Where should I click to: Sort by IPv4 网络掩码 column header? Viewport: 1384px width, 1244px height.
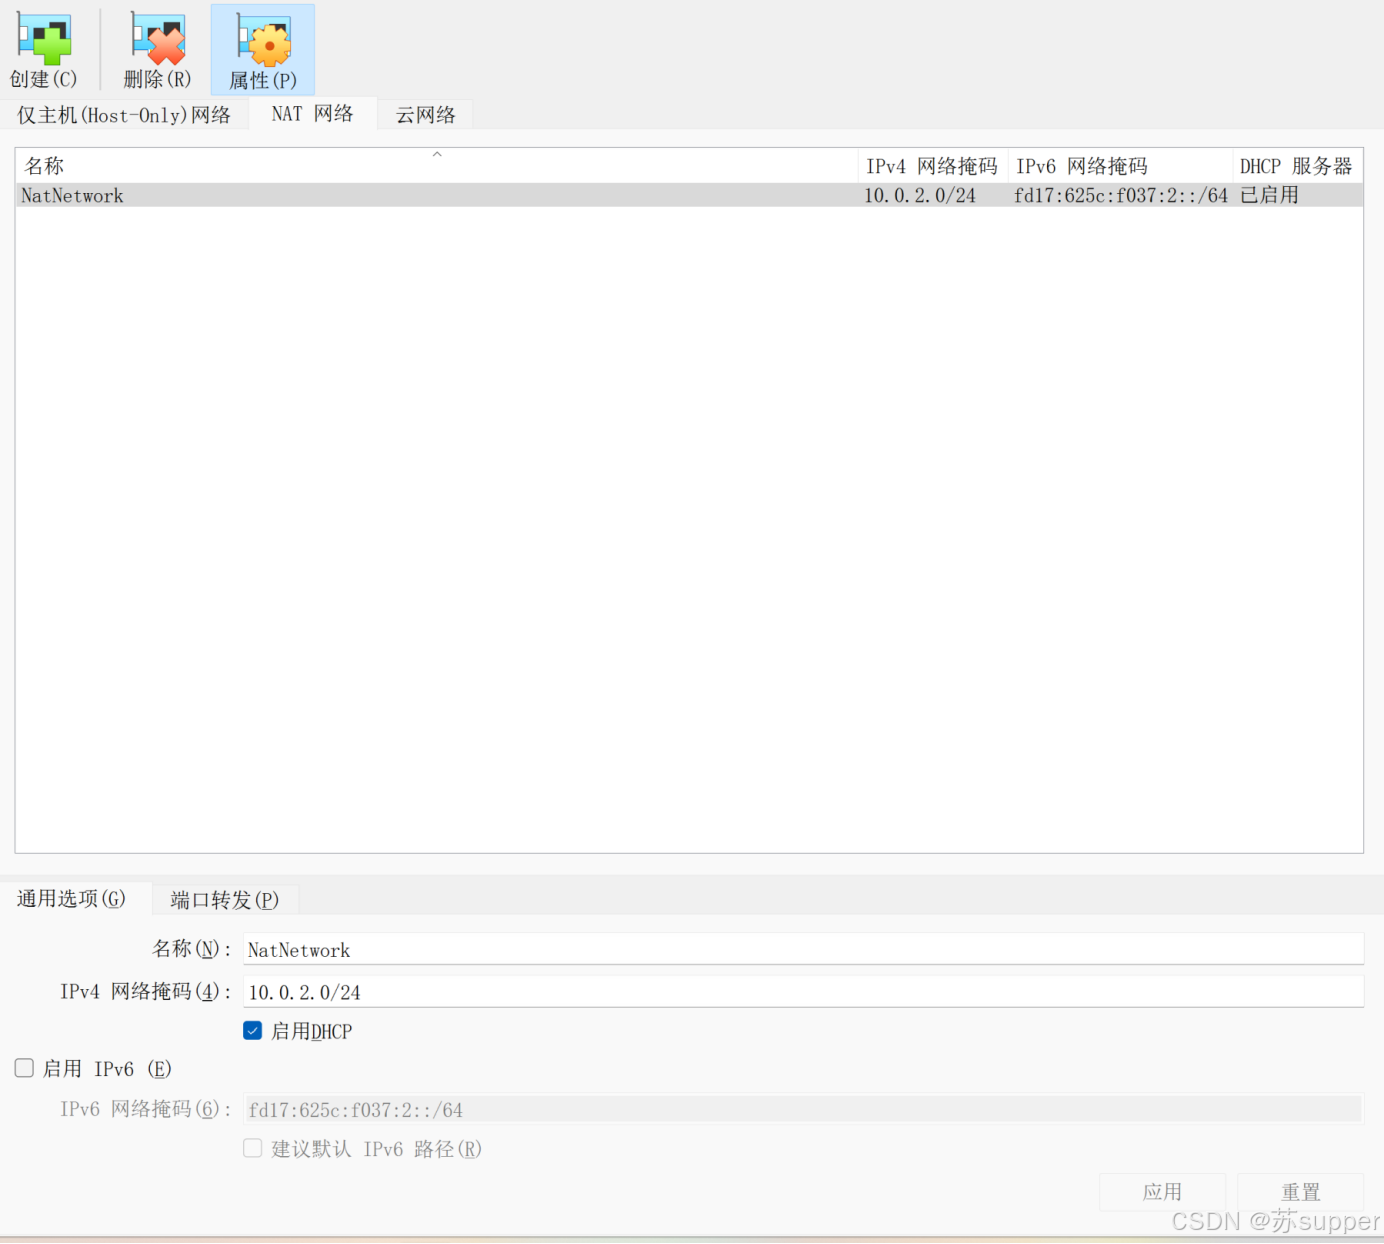(x=933, y=166)
